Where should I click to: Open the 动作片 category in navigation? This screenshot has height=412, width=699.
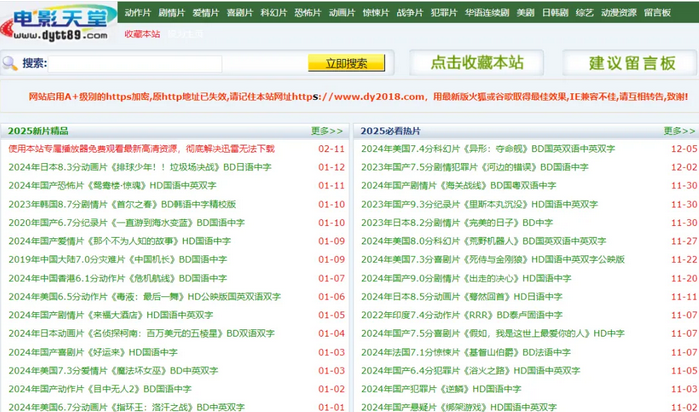138,13
